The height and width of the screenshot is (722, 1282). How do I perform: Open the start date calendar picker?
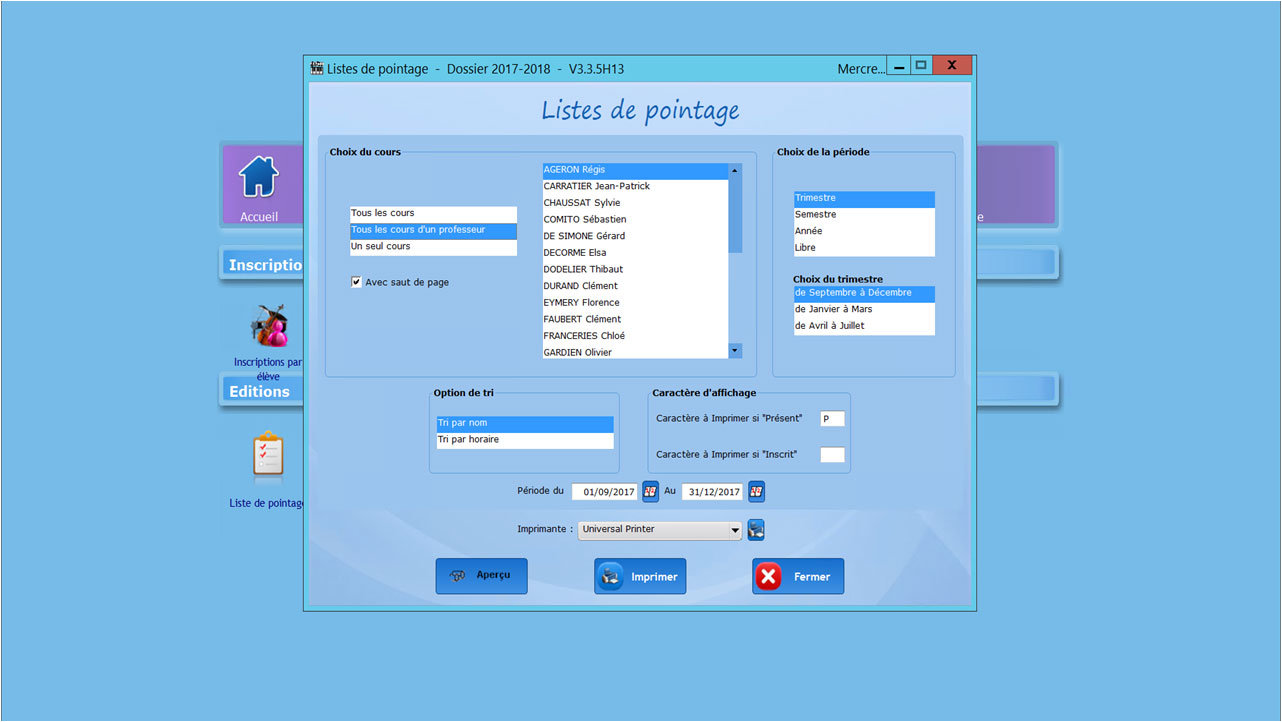click(x=650, y=492)
